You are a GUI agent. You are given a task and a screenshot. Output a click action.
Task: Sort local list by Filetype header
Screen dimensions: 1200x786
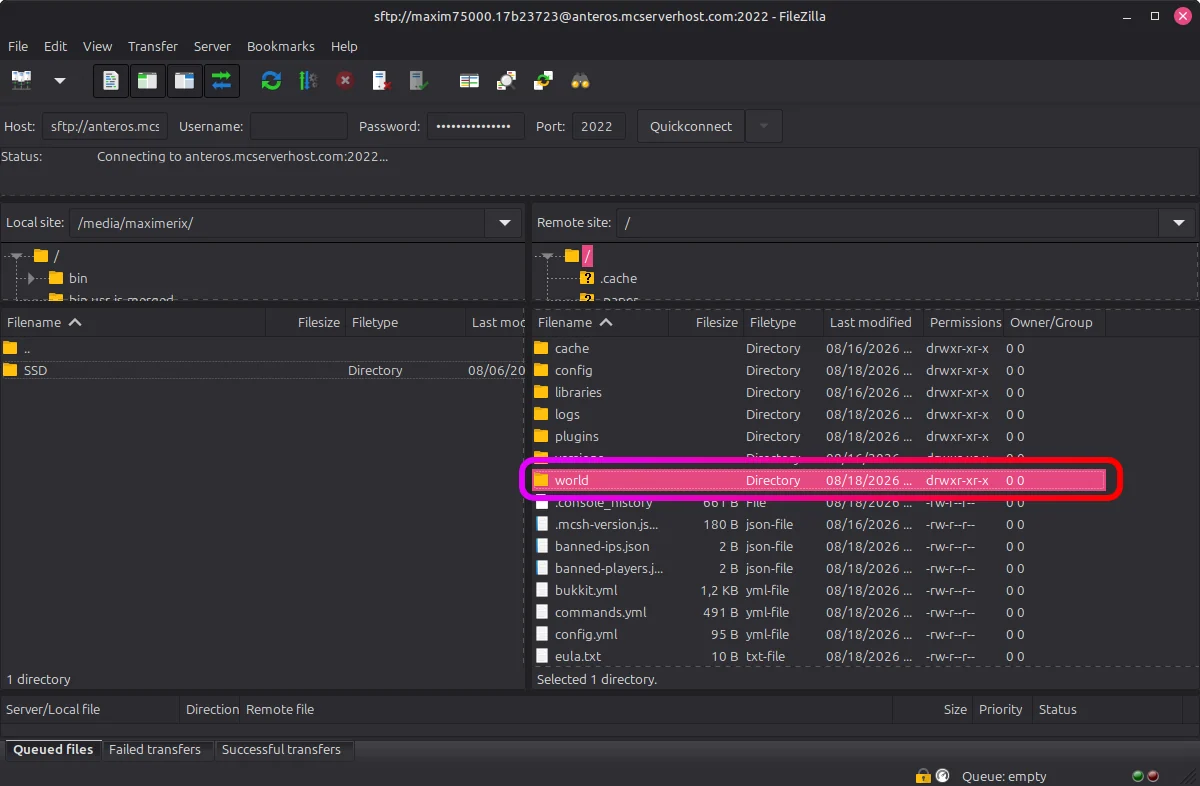coord(407,322)
